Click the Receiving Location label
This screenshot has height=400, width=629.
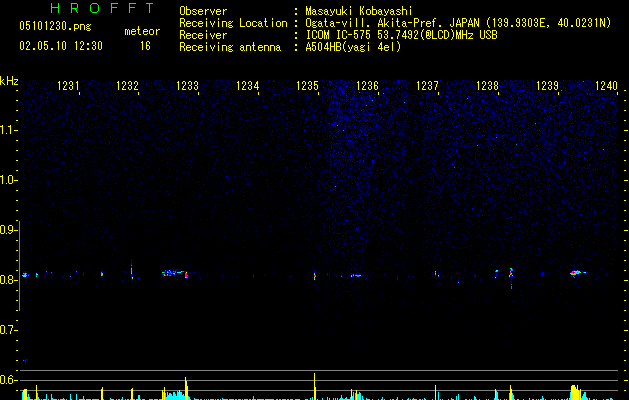(x=233, y=23)
